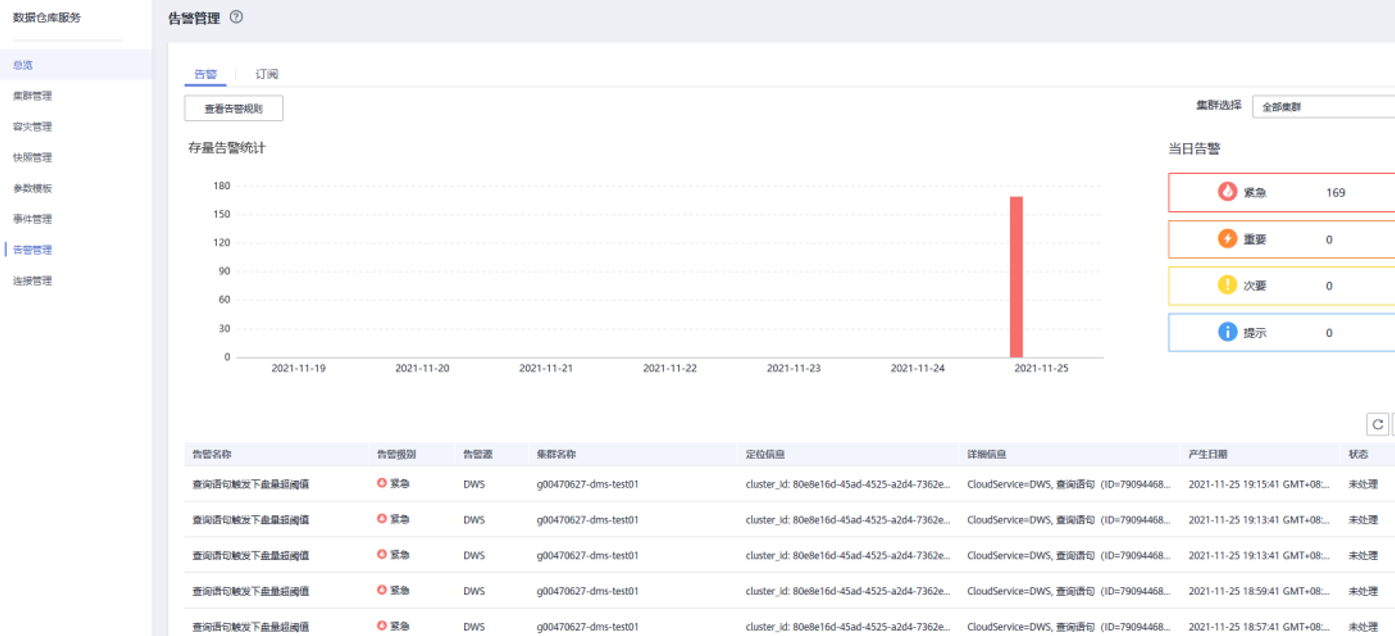This screenshot has height=636, width=1395.
Task: Click the orange lightning 重要 icon
Action: coord(1227,239)
